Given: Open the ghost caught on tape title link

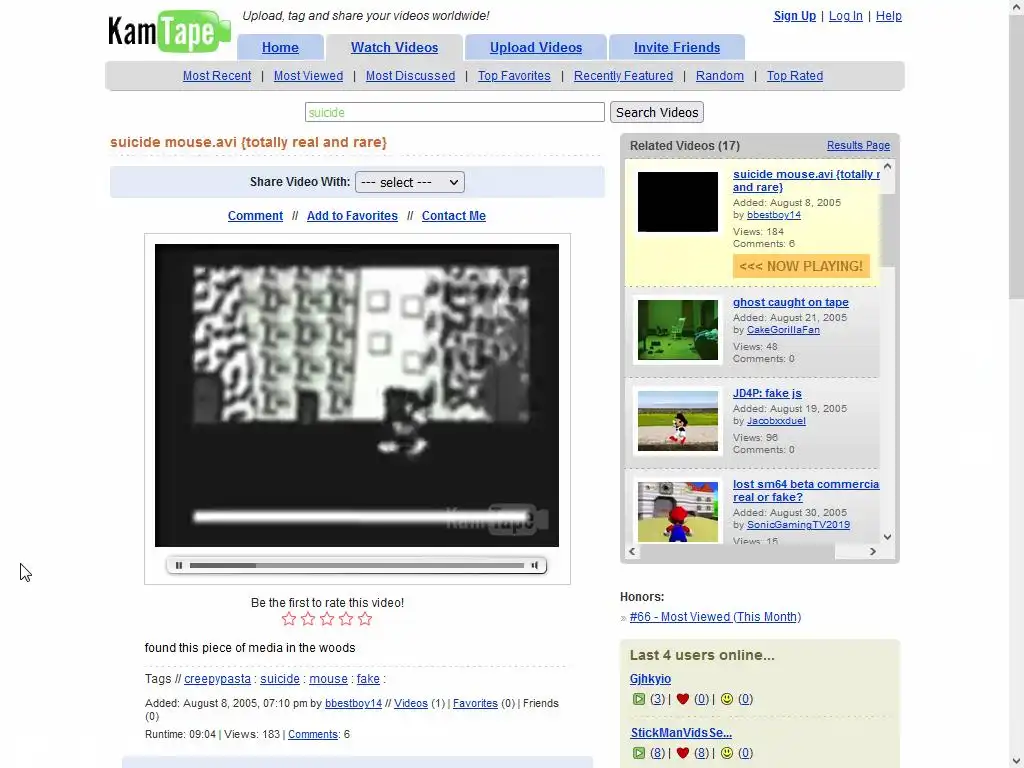Looking at the screenshot, I should tap(790, 302).
